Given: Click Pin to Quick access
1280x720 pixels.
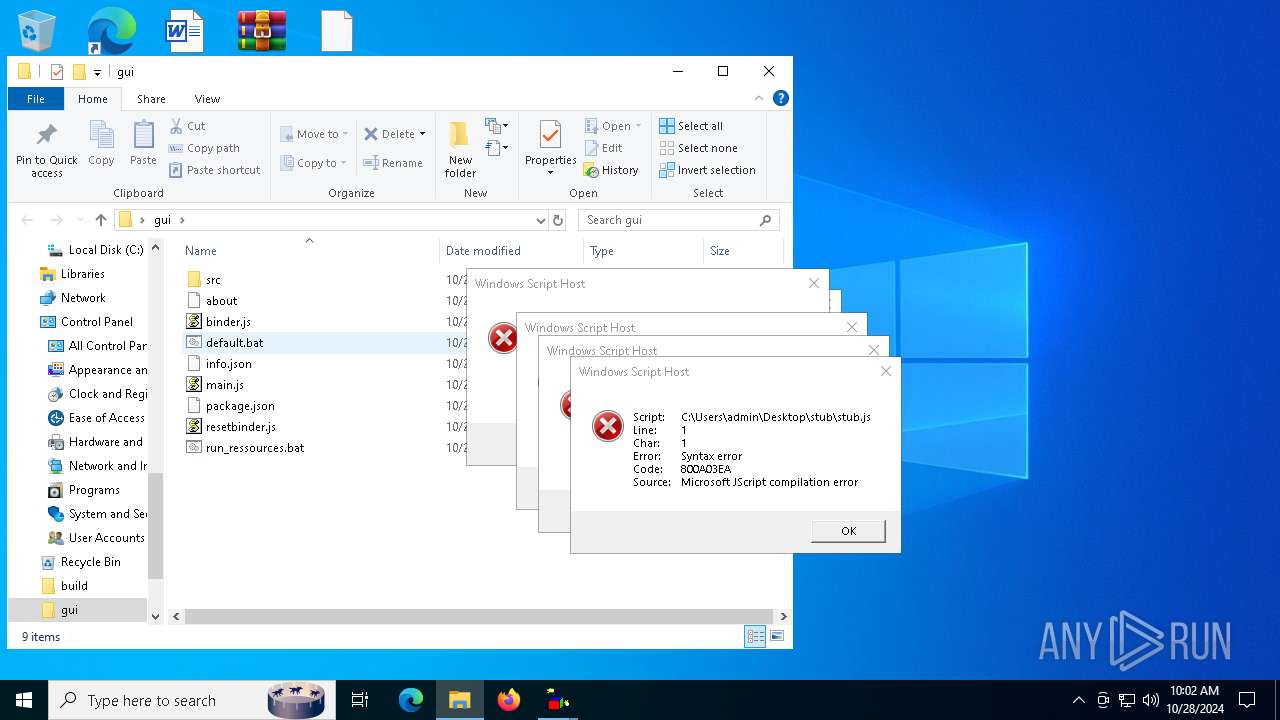Looking at the screenshot, I should coord(46,150).
